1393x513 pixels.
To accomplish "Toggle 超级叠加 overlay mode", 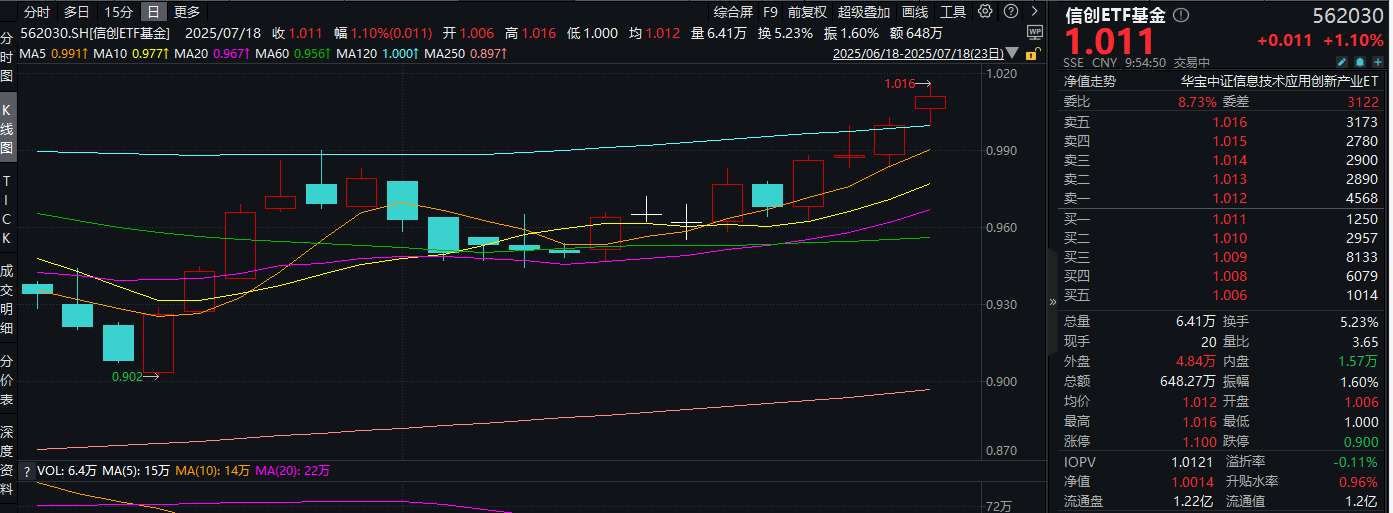I will 863,12.
